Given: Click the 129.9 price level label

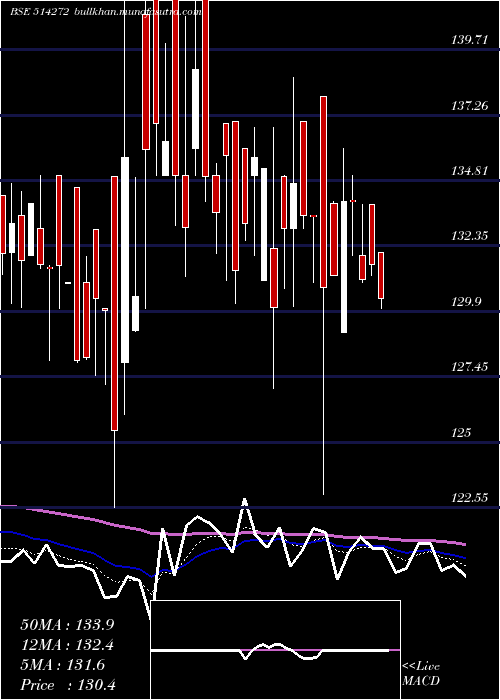Looking at the screenshot, I should (466, 302).
